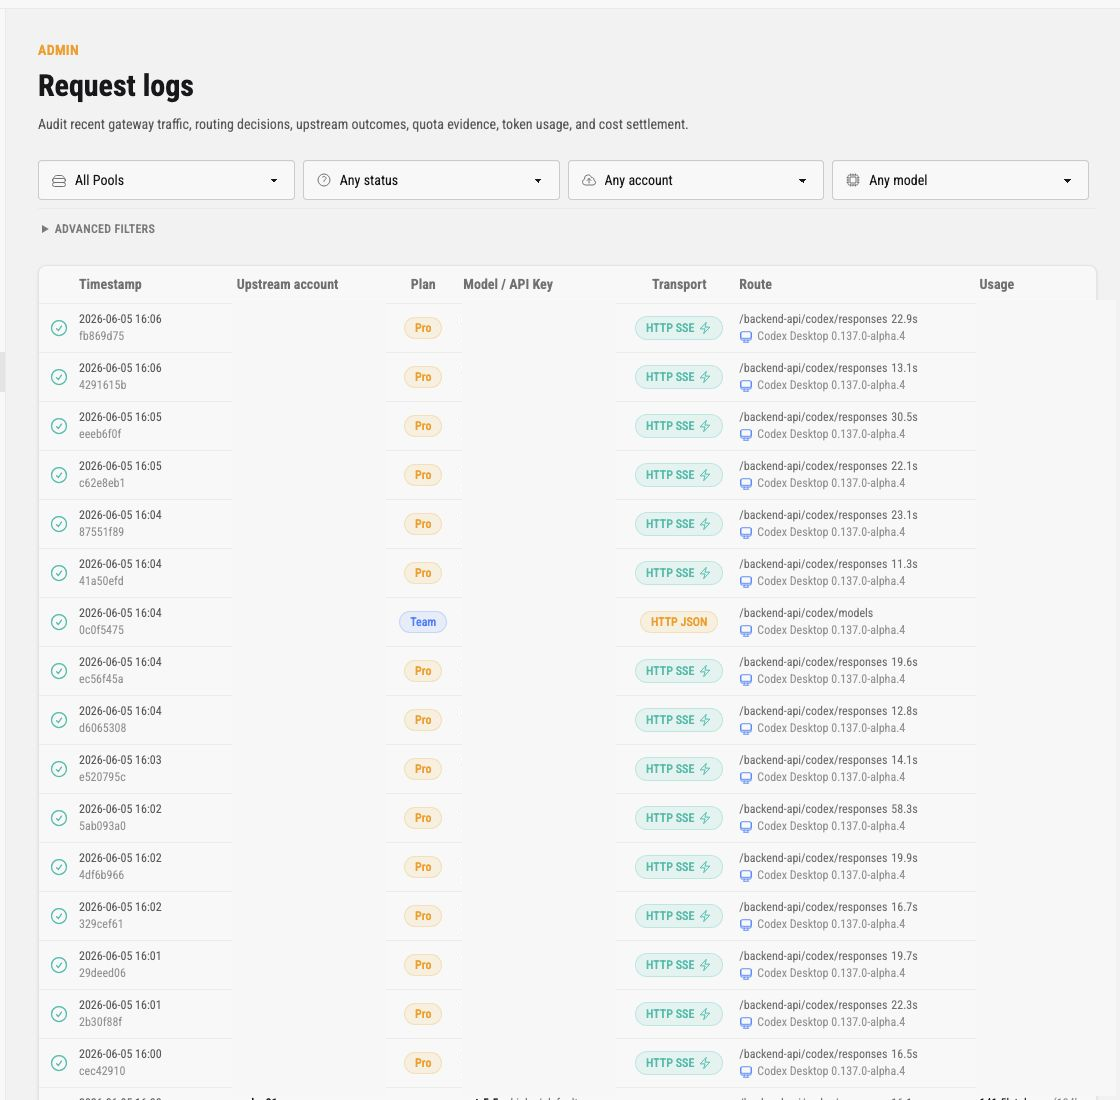Click request ID 87551f89
The width and height of the screenshot is (1120, 1100).
[101, 532]
